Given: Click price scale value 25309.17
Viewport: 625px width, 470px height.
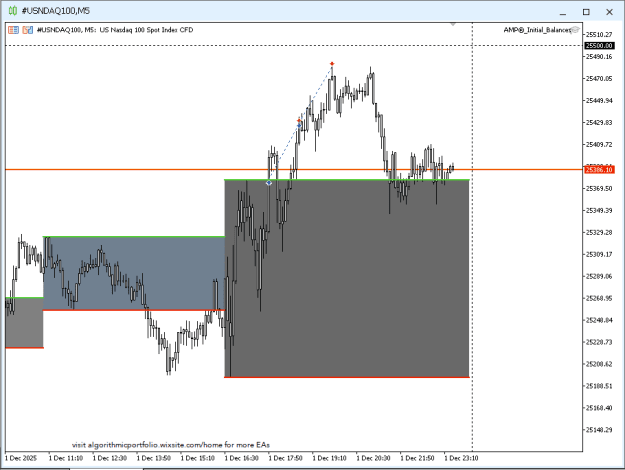Looking at the screenshot, I should click(x=599, y=254).
